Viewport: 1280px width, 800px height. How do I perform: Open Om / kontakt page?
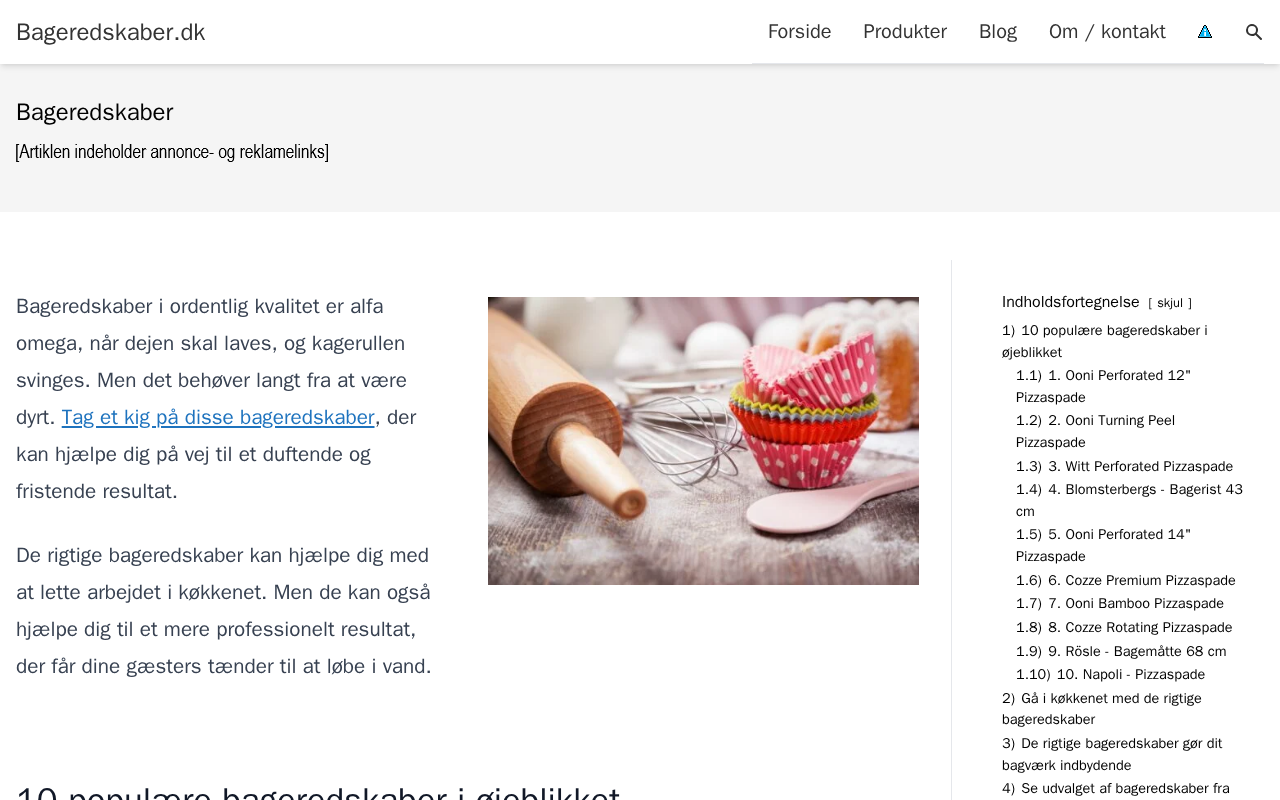point(1107,32)
